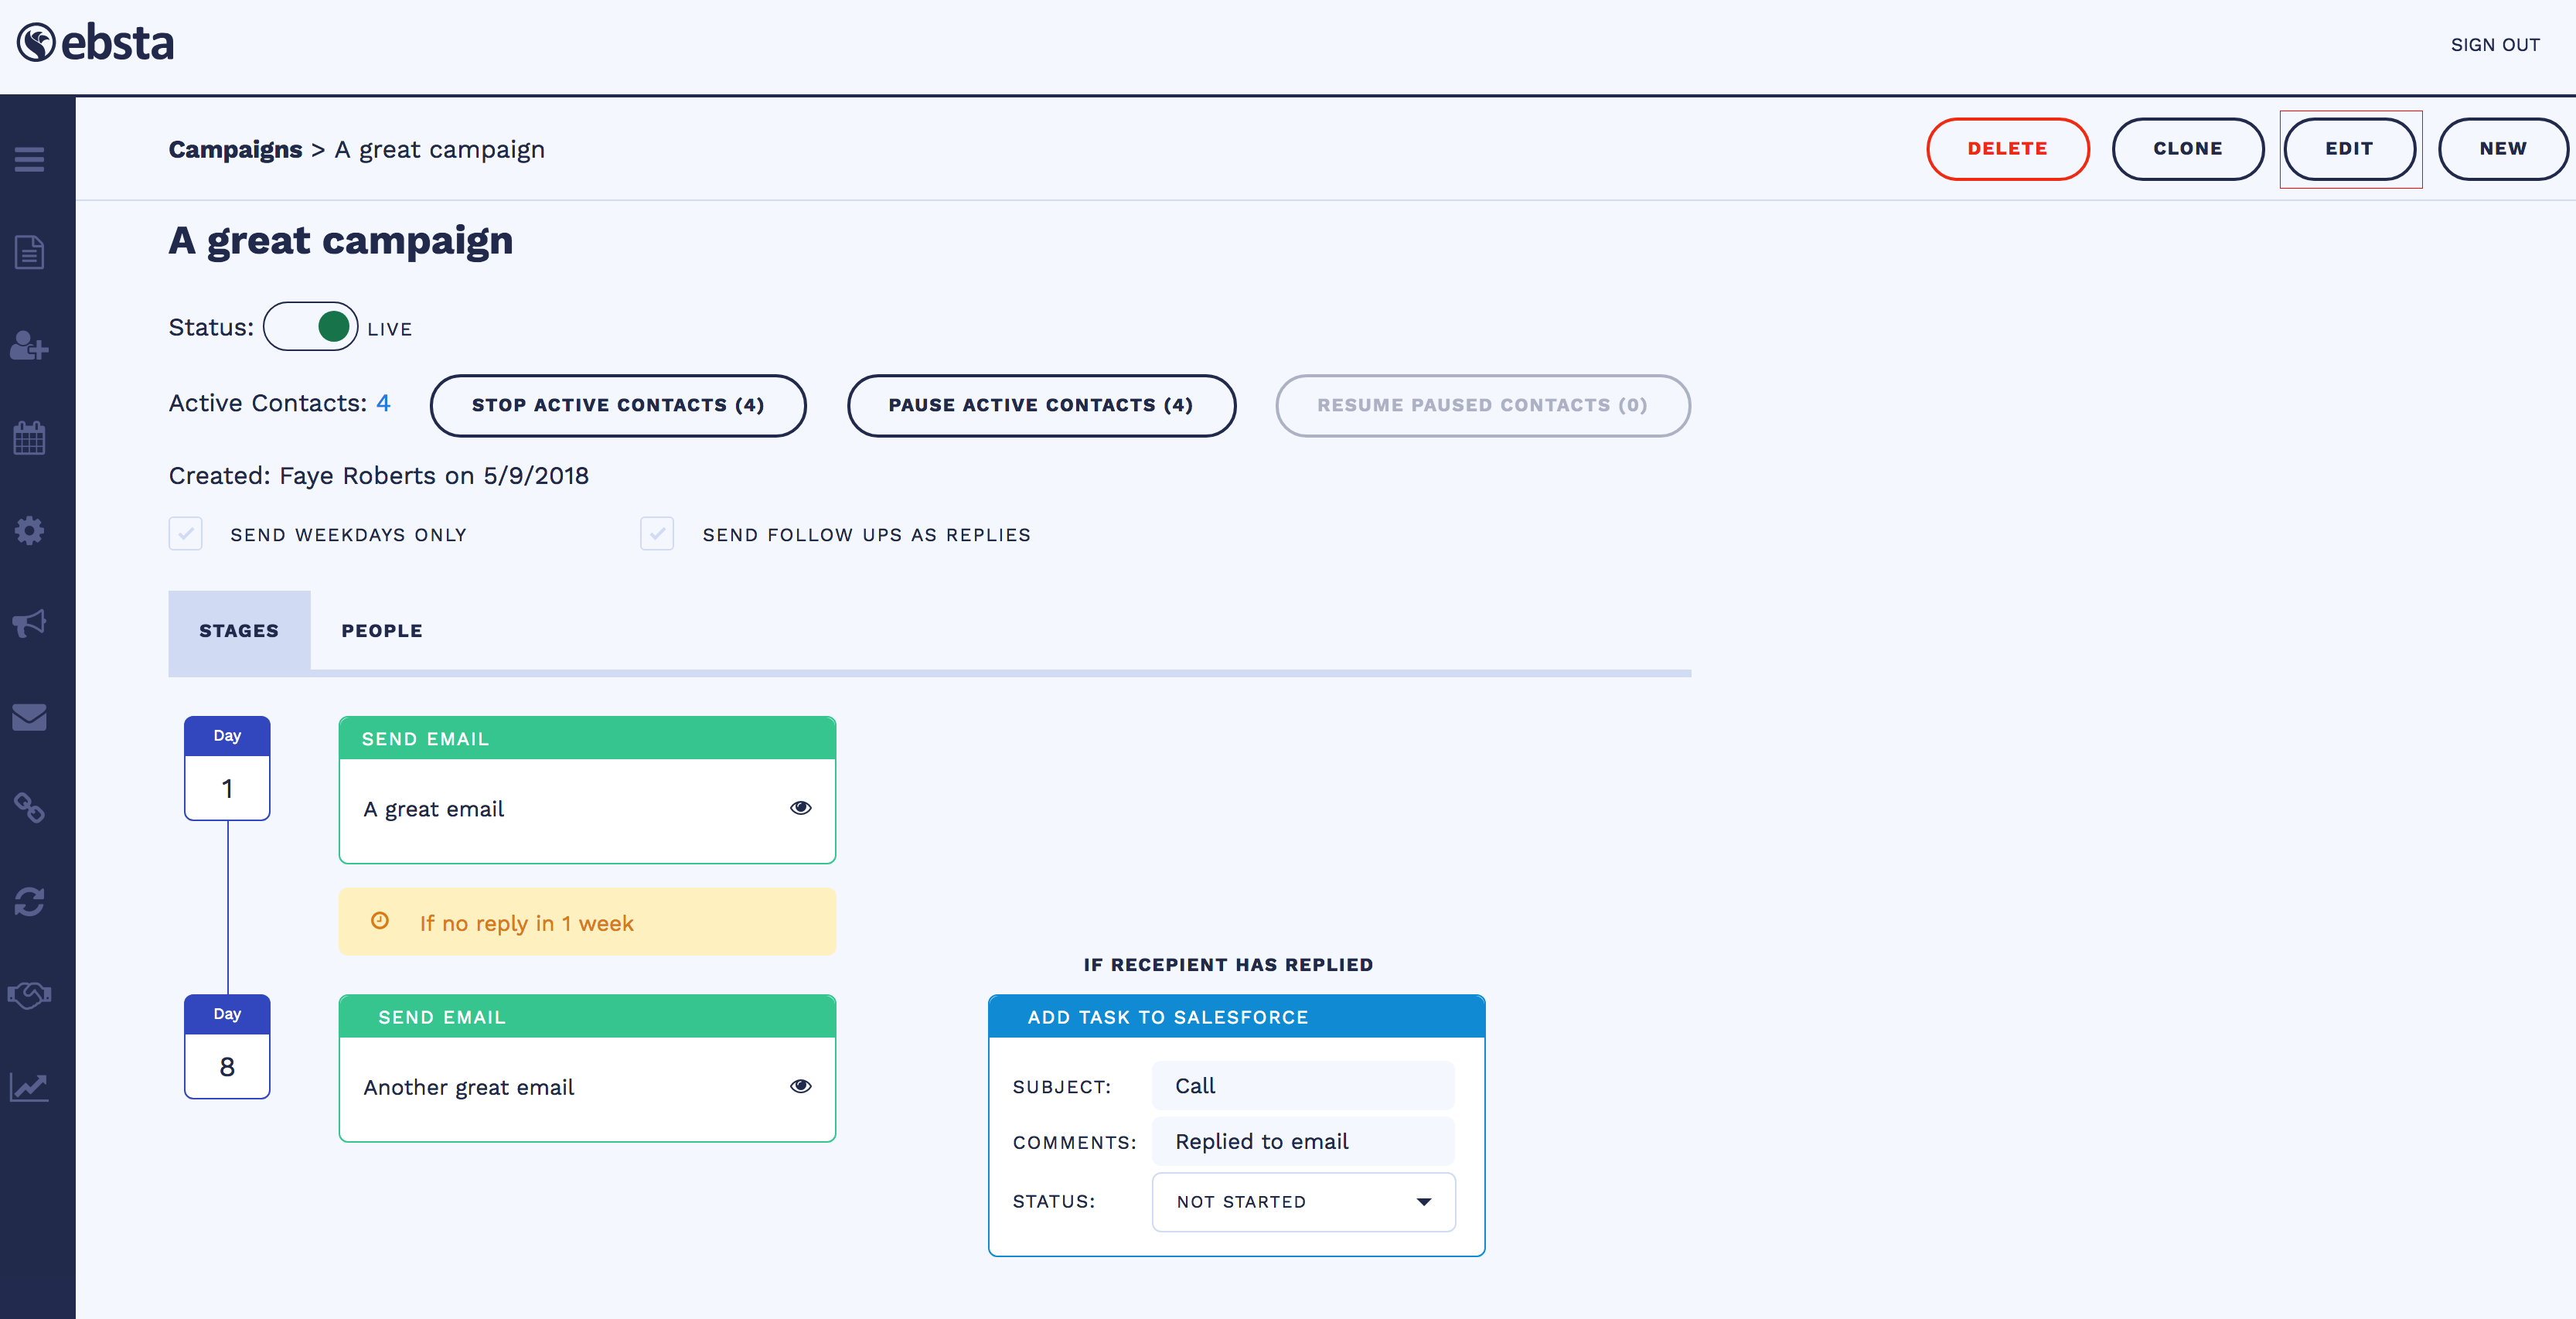The height and width of the screenshot is (1319, 2576).
Task: Click the megaphone campaigns sidebar icon
Action: tap(29, 623)
